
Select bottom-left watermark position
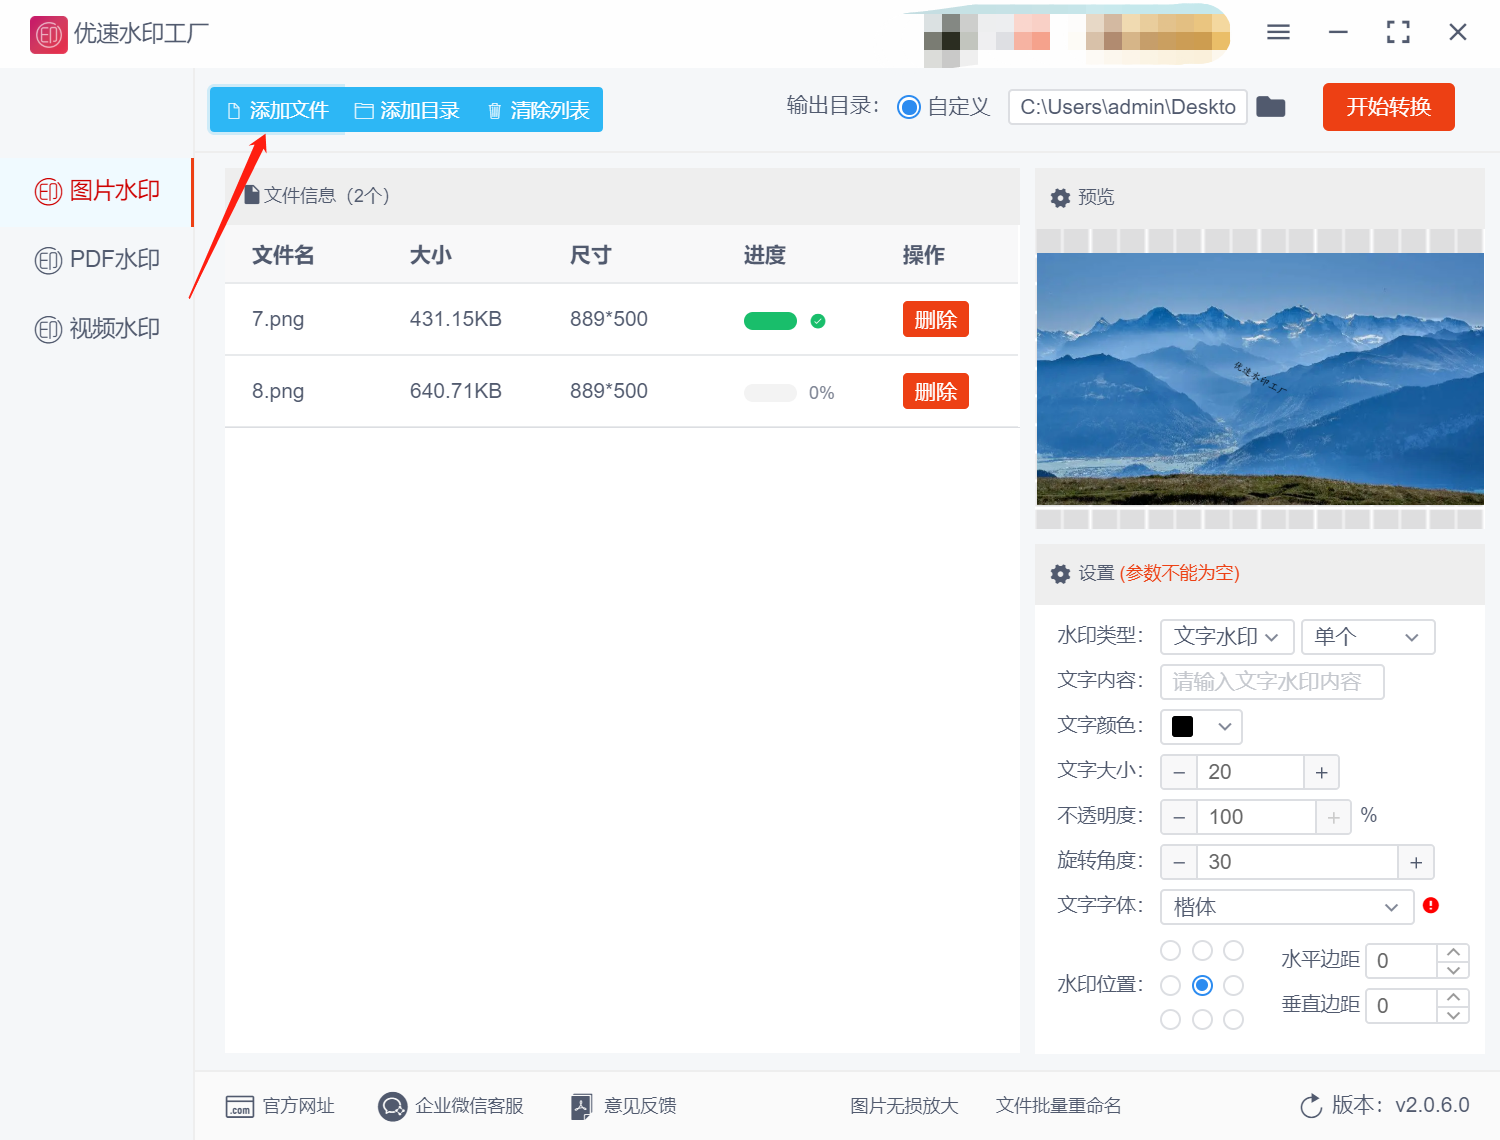pos(1171,1019)
